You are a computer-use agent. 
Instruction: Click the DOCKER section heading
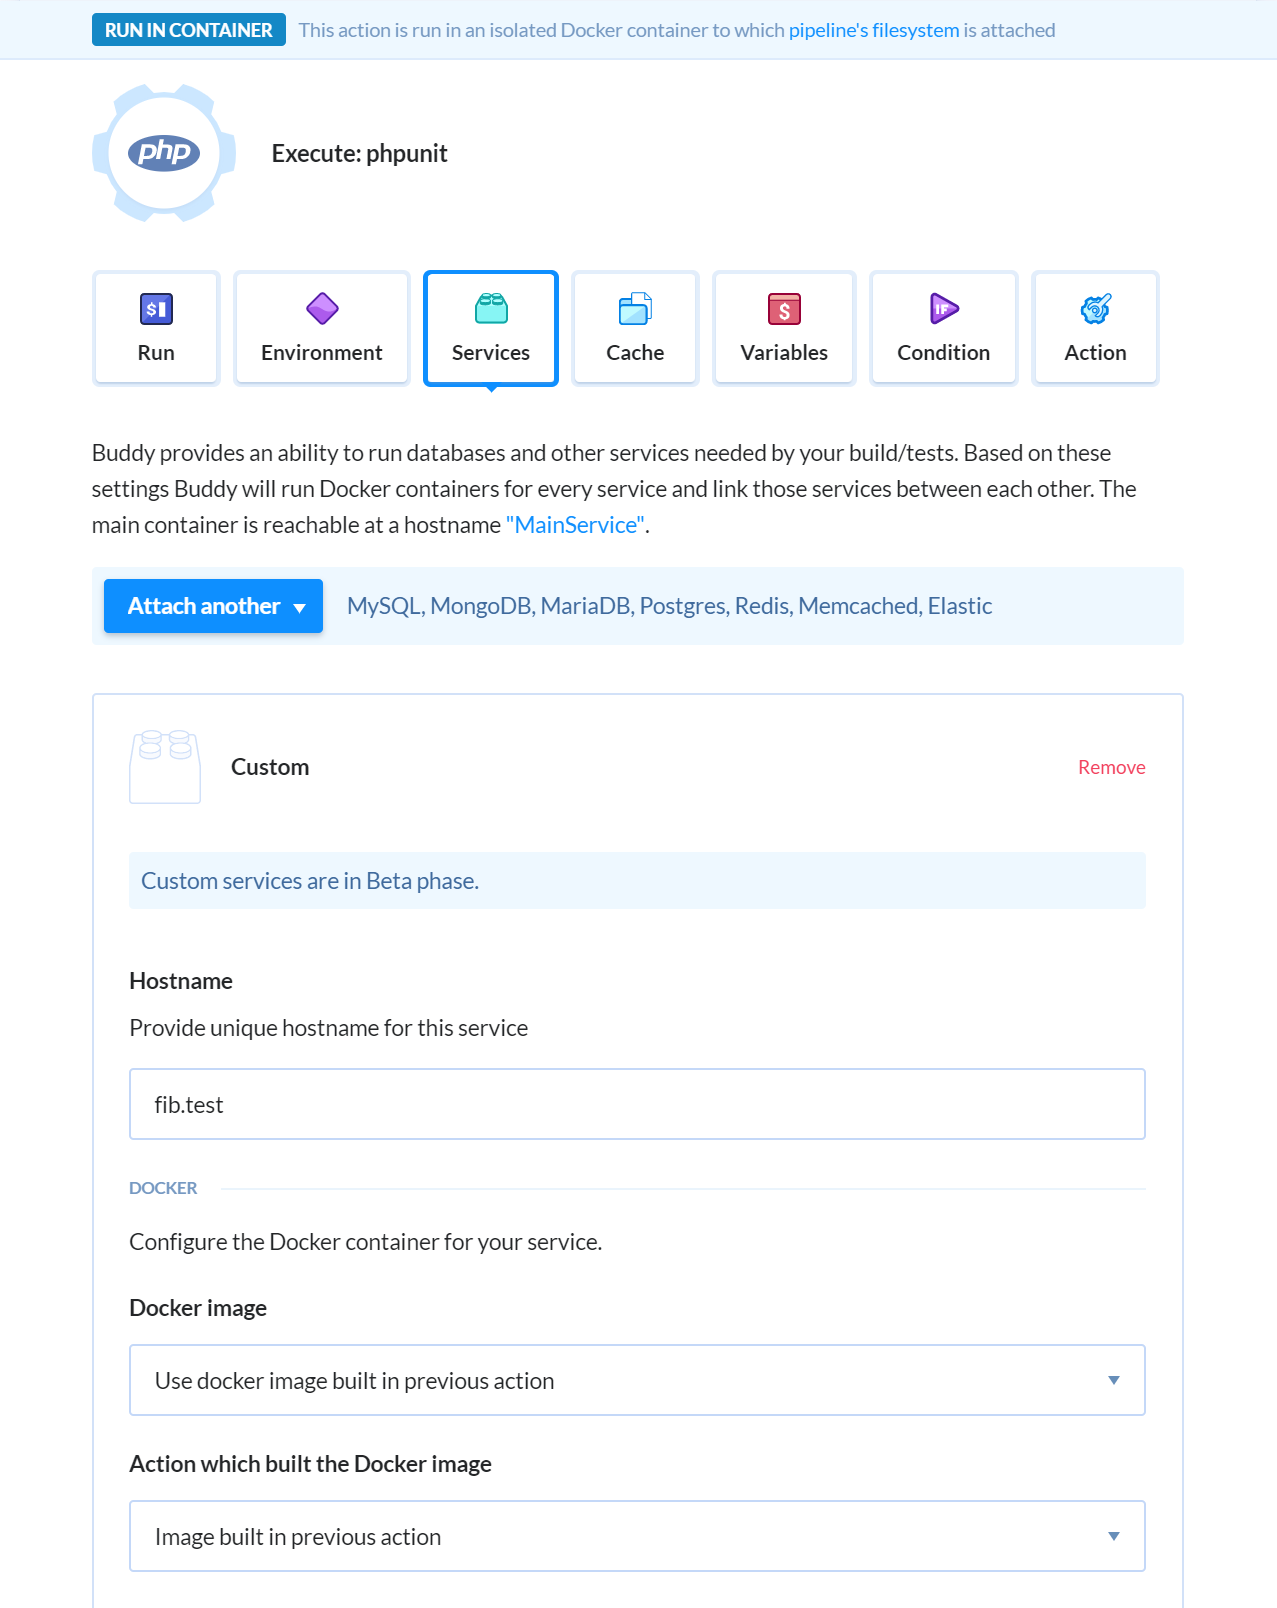point(163,1188)
